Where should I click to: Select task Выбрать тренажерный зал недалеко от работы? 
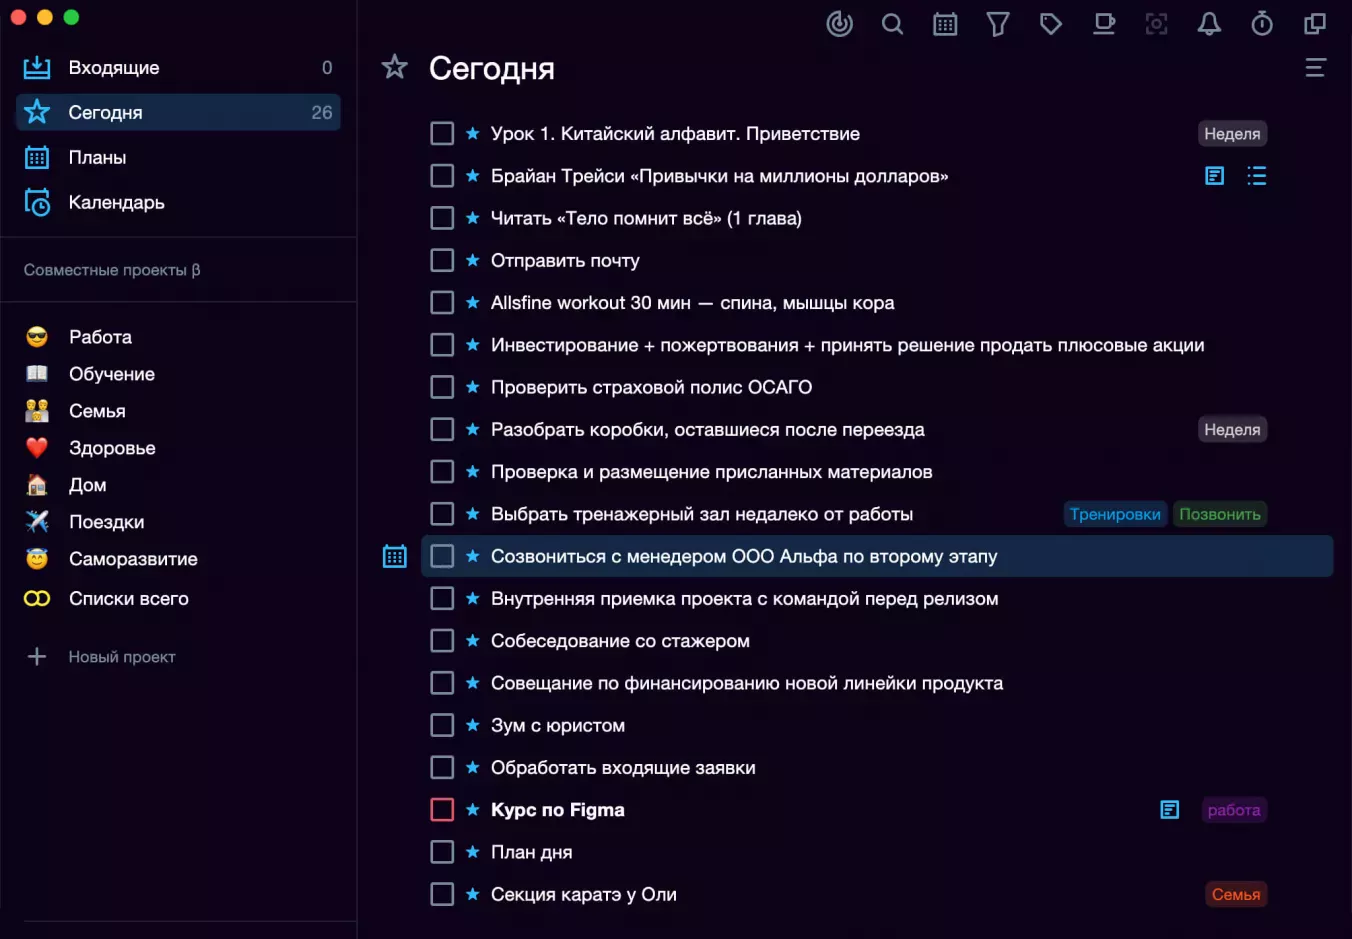click(x=702, y=514)
